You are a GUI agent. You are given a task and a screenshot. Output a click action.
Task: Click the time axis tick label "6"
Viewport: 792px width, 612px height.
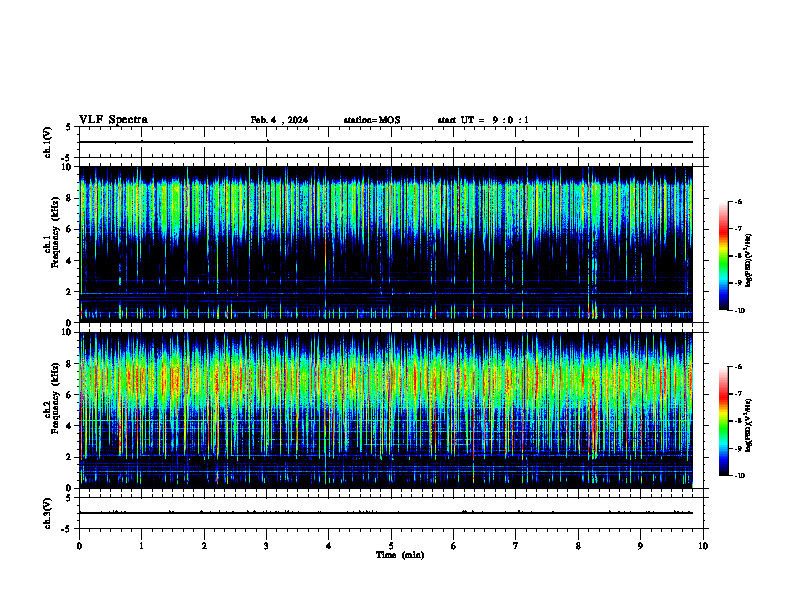[x=454, y=546]
